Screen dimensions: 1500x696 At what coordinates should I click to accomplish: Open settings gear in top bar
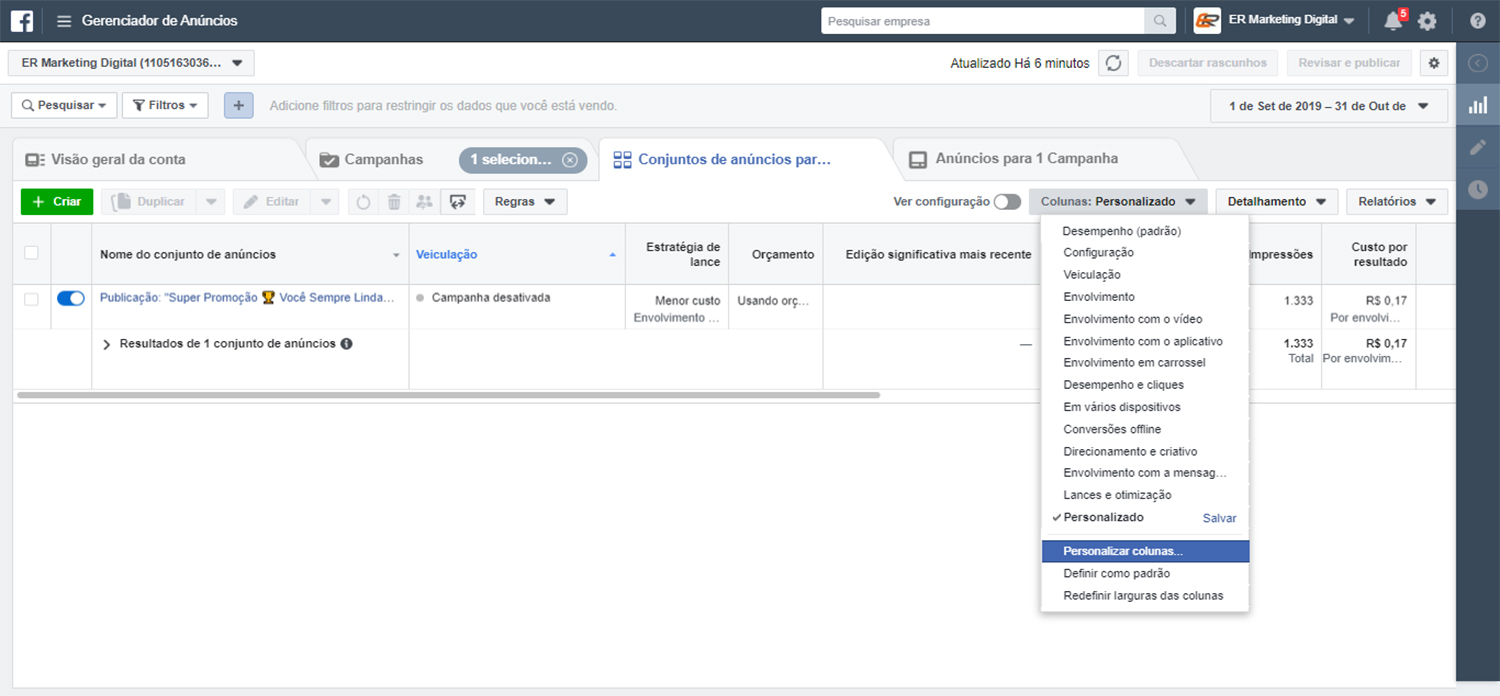pyautogui.click(x=1427, y=21)
